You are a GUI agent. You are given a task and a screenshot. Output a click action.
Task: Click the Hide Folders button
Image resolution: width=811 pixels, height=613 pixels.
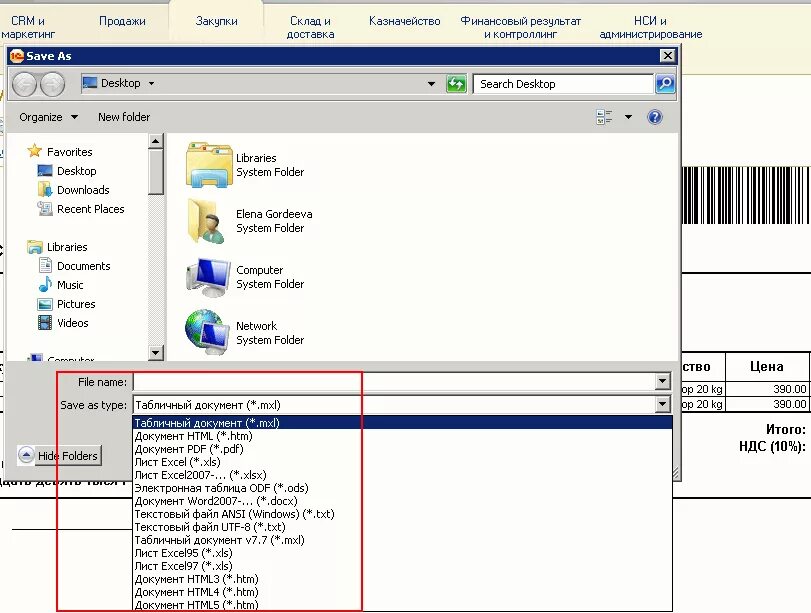point(58,456)
